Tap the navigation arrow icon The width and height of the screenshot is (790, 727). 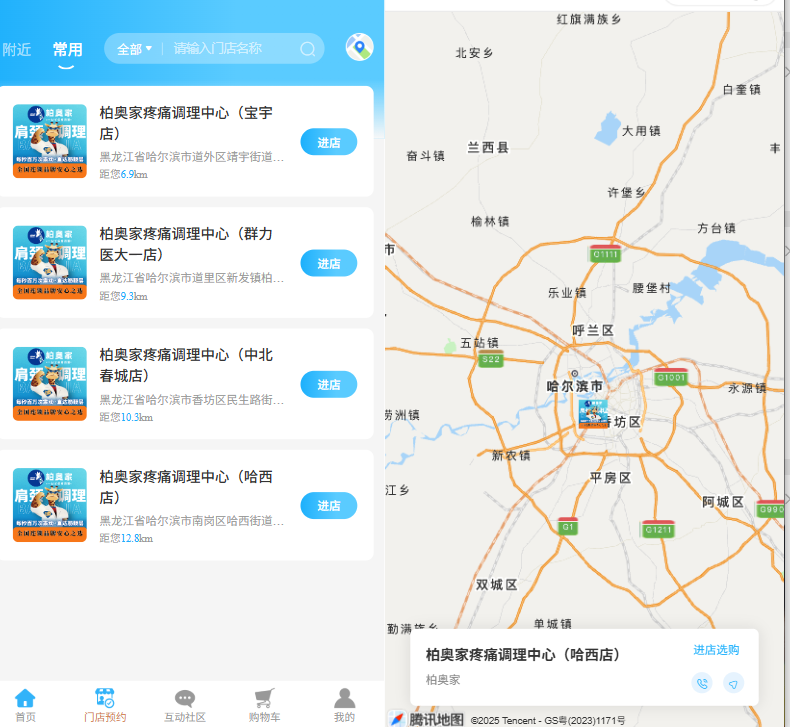point(733,683)
